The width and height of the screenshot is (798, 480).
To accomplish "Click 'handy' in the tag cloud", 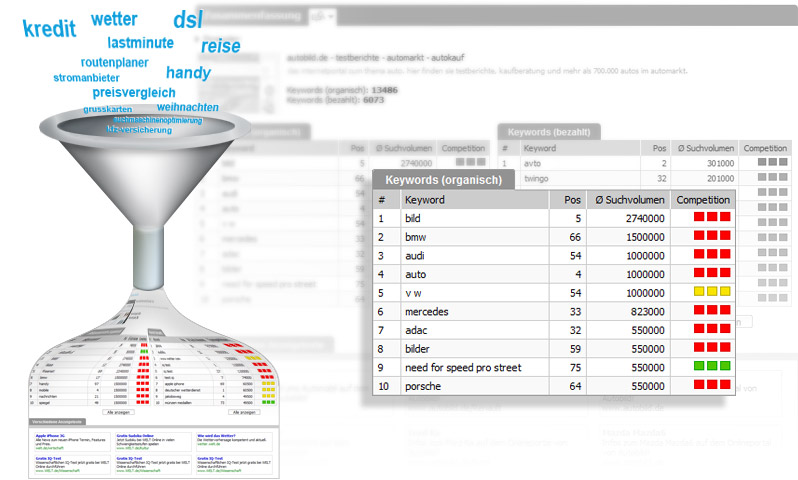I will (x=188, y=73).
